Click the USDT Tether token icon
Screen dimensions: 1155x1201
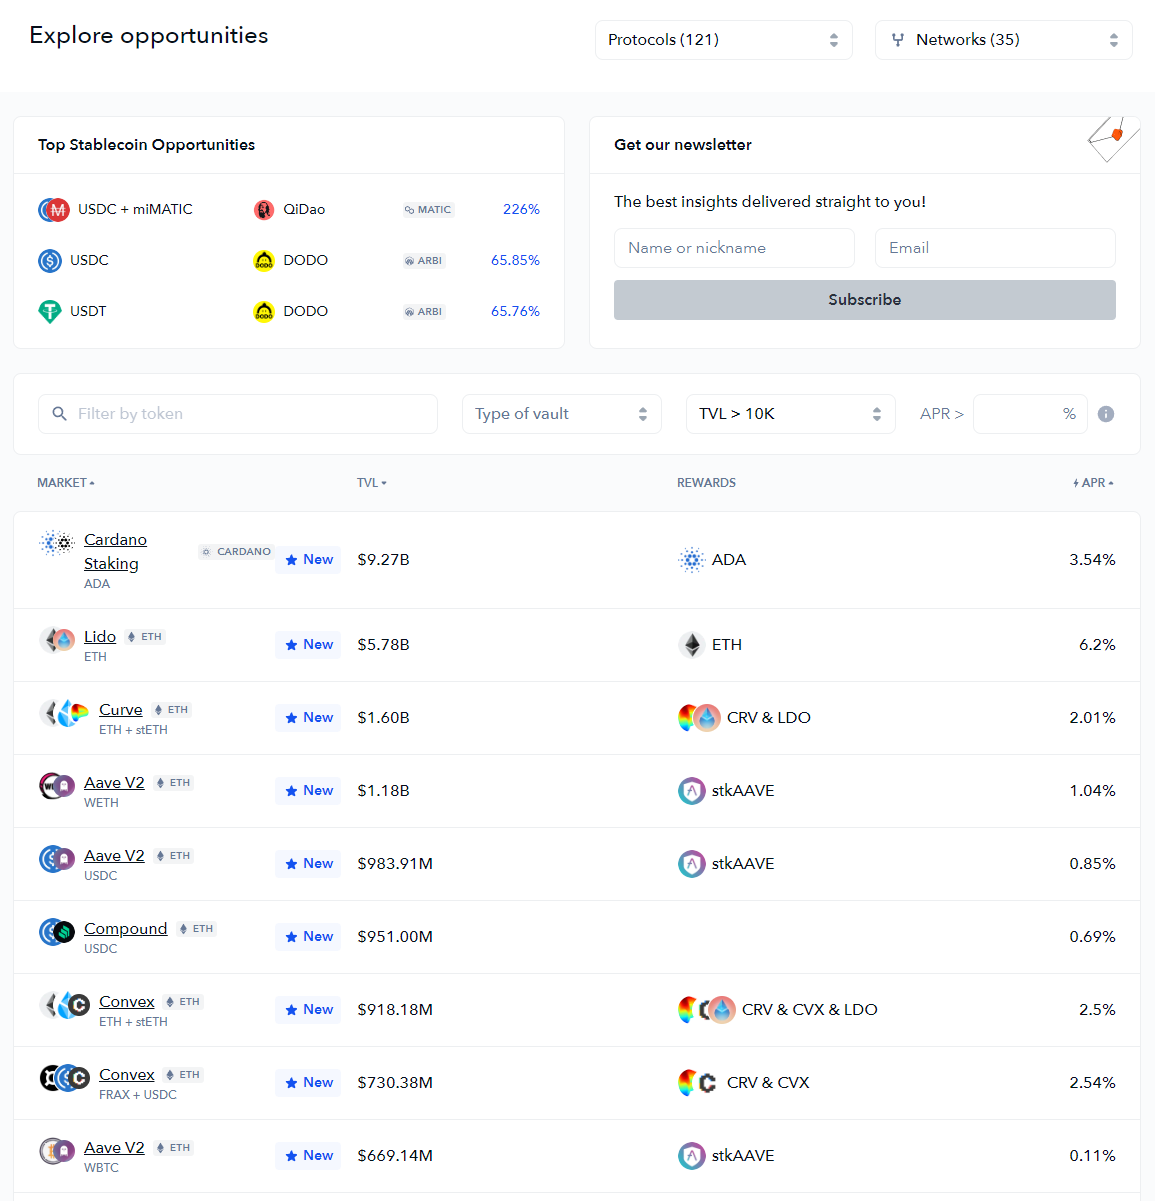pyautogui.click(x=50, y=312)
